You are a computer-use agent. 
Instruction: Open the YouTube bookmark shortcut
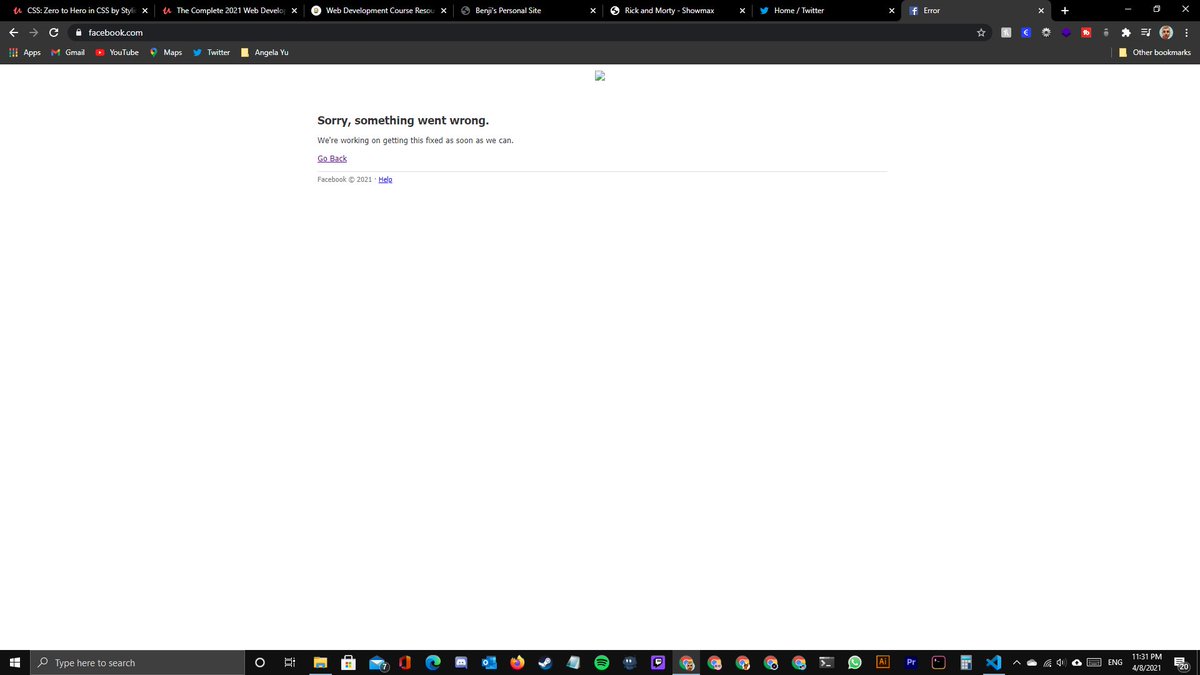[x=117, y=52]
